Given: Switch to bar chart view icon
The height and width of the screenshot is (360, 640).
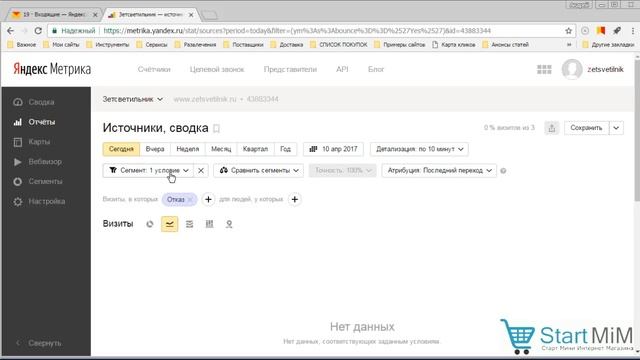Looking at the screenshot, I should tap(209, 224).
